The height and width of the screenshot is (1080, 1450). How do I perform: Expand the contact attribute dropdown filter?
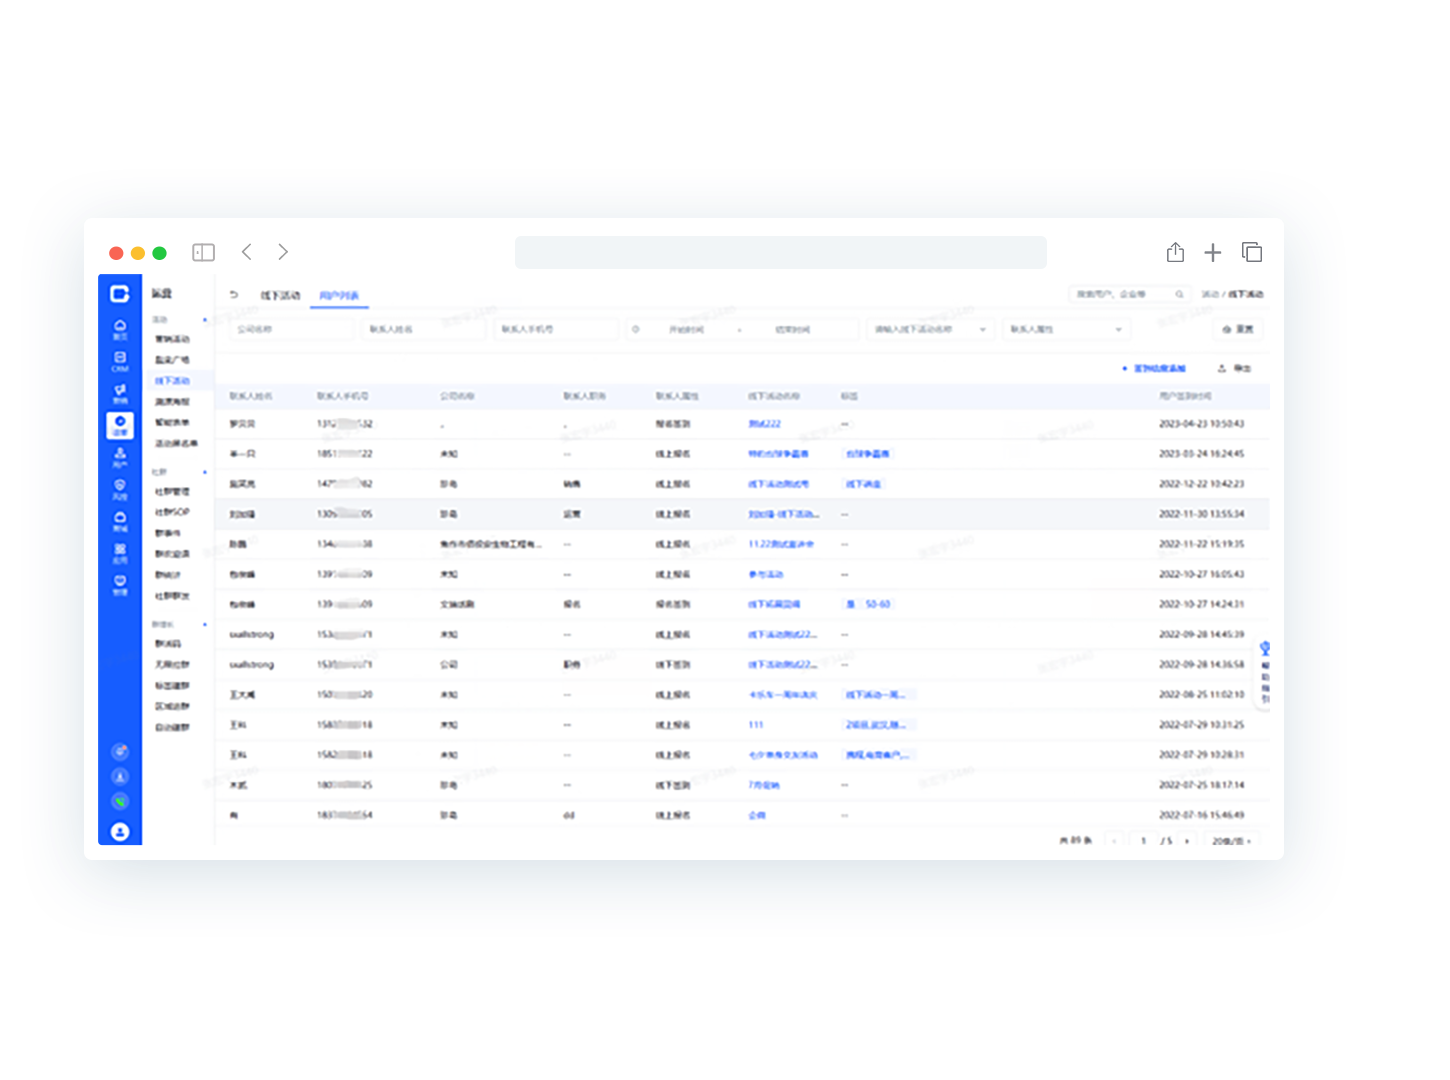click(1067, 329)
